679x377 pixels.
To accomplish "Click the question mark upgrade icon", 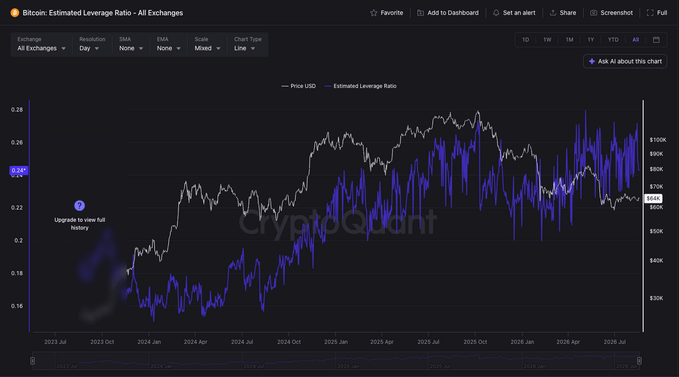I will (79, 206).
